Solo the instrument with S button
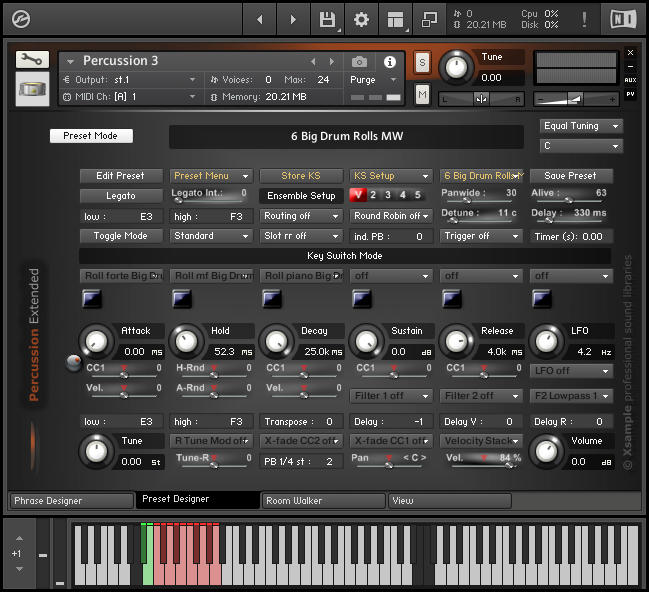The height and width of the screenshot is (592, 649). pyautogui.click(x=422, y=63)
